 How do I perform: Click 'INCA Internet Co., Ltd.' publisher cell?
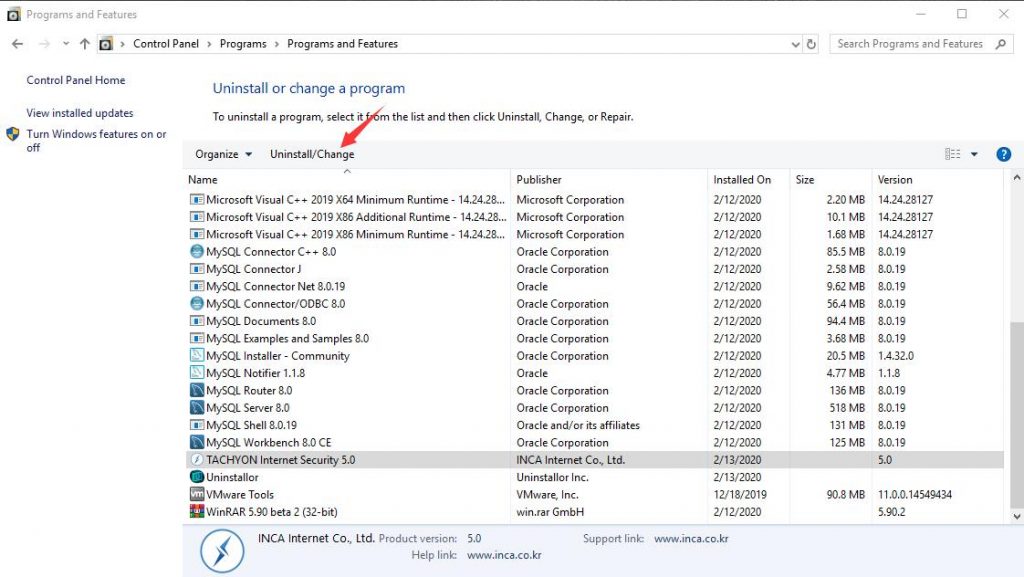pos(571,460)
